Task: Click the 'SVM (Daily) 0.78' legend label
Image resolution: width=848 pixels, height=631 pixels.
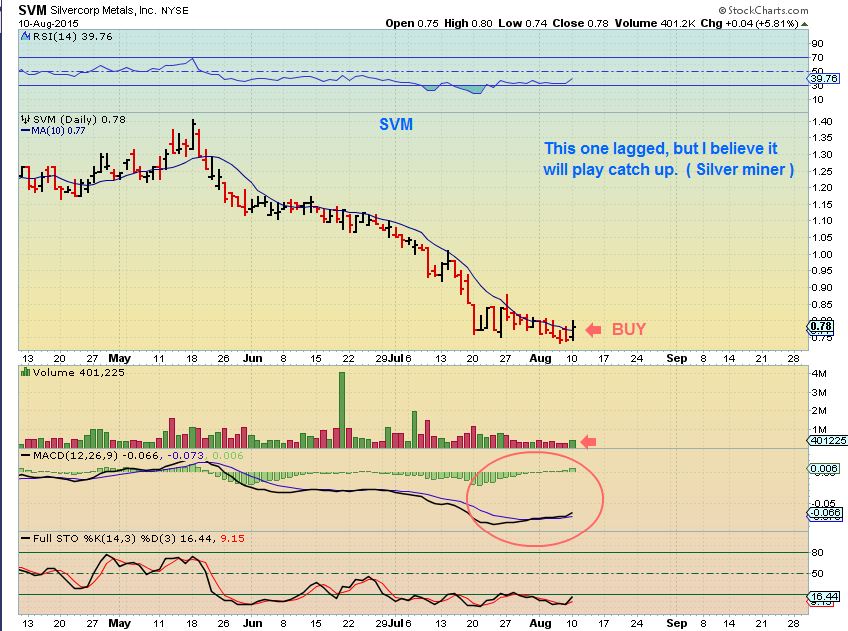Action: point(79,119)
